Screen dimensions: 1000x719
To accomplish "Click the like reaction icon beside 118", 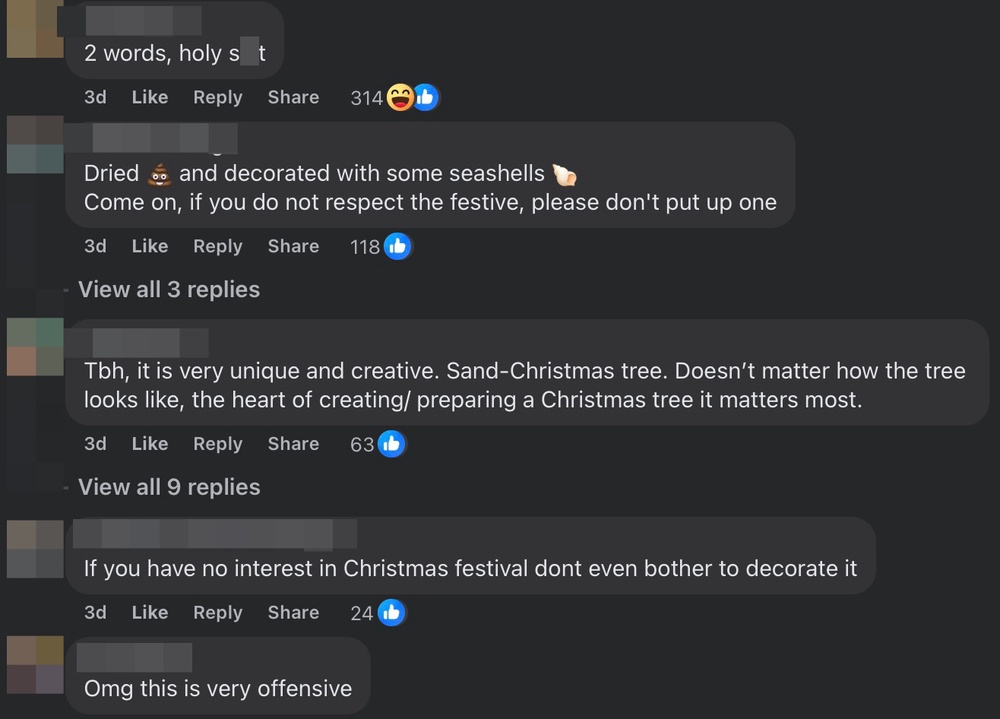I will coord(397,246).
